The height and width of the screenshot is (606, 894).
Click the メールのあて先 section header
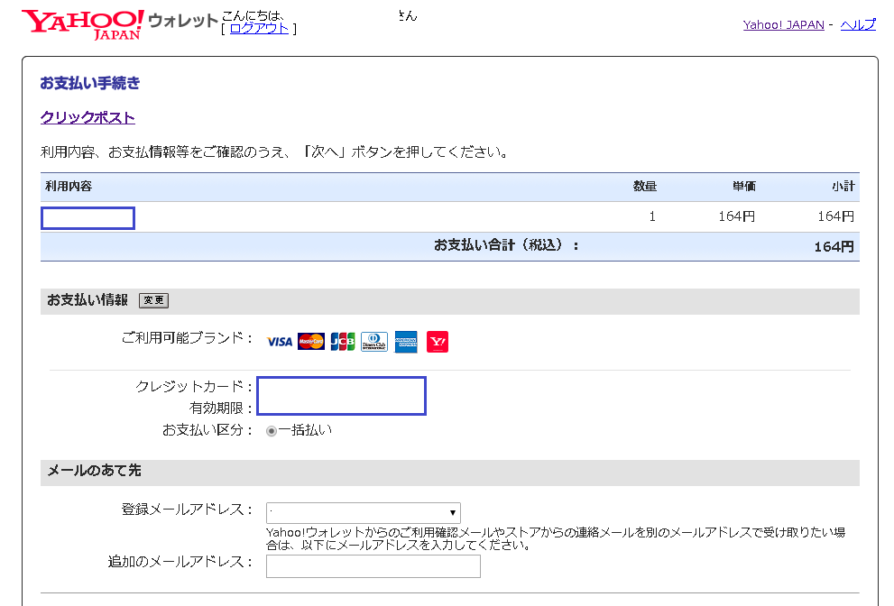pyautogui.click(x=96, y=471)
